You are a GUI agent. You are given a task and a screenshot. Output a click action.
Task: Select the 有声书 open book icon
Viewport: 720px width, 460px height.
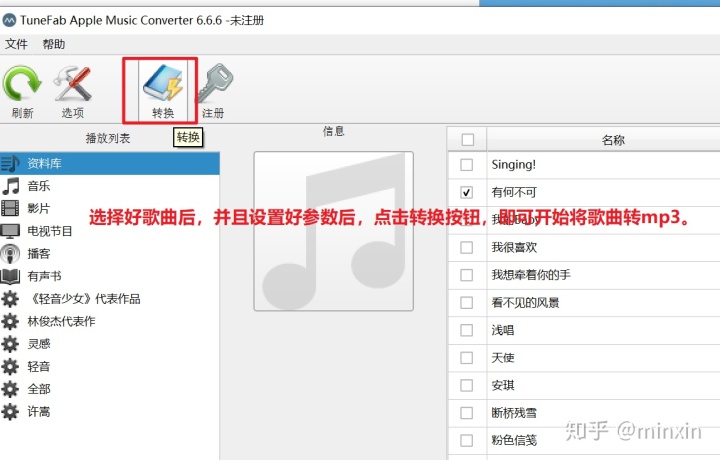point(10,276)
